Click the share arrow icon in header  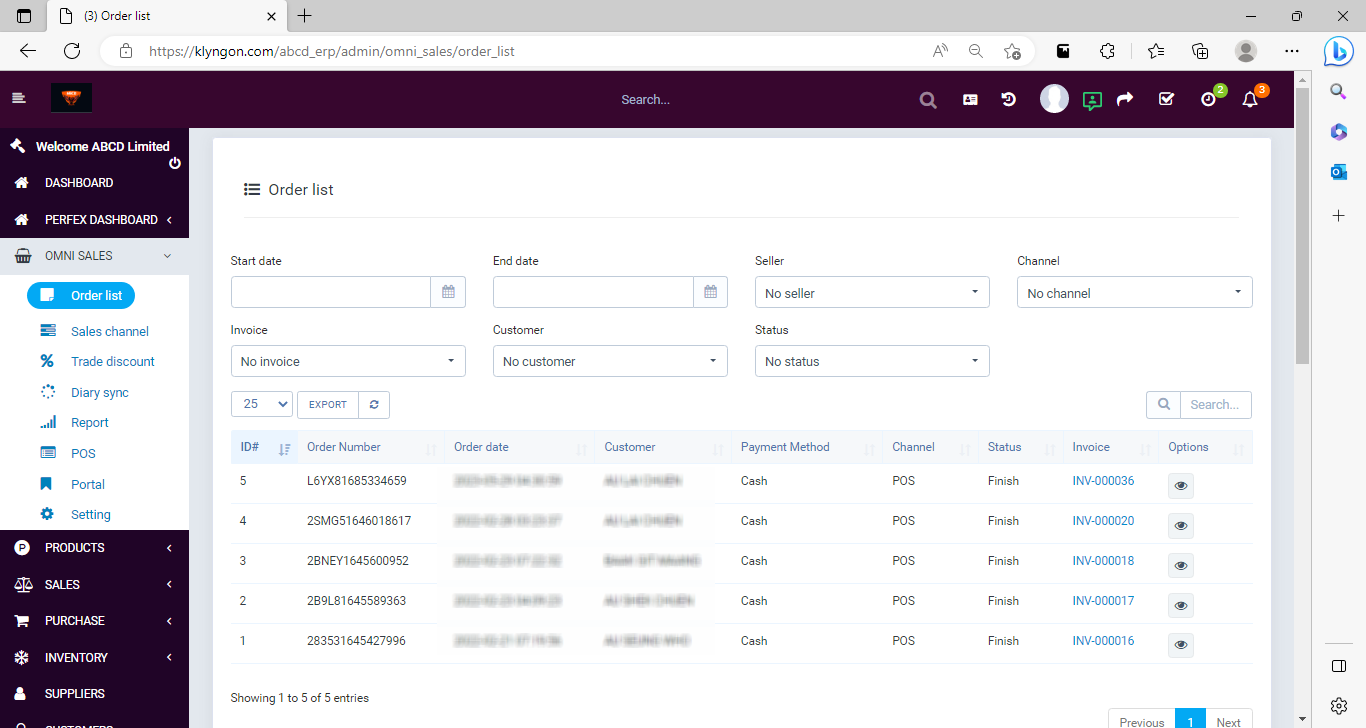pos(1125,99)
